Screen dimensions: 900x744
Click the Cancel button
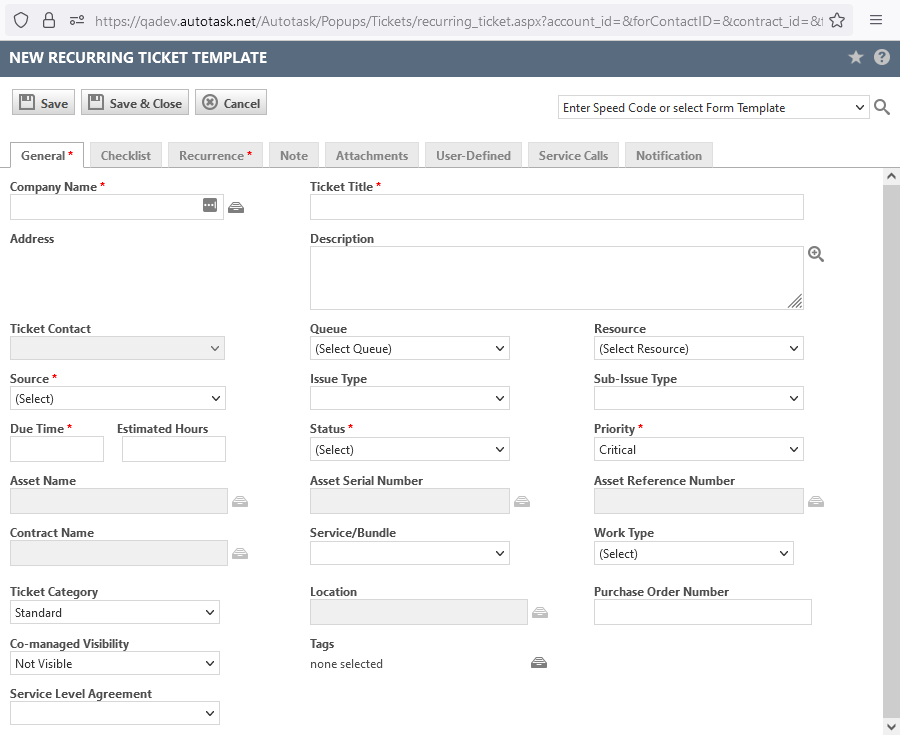point(231,103)
